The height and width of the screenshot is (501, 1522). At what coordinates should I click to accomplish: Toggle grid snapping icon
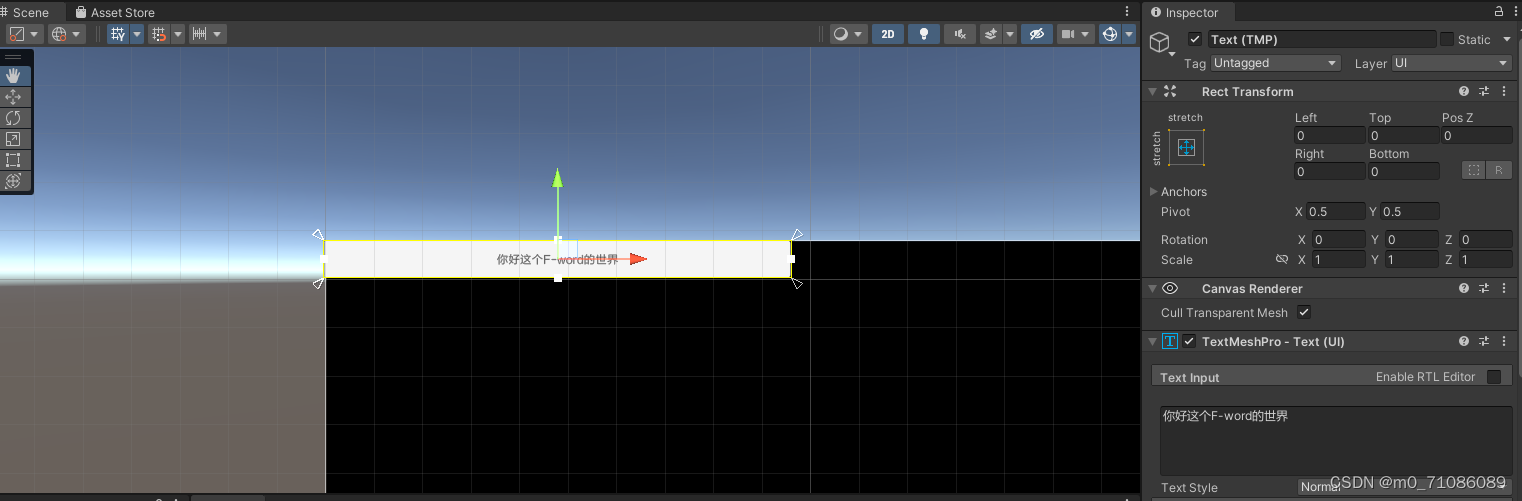tap(158, 34)
